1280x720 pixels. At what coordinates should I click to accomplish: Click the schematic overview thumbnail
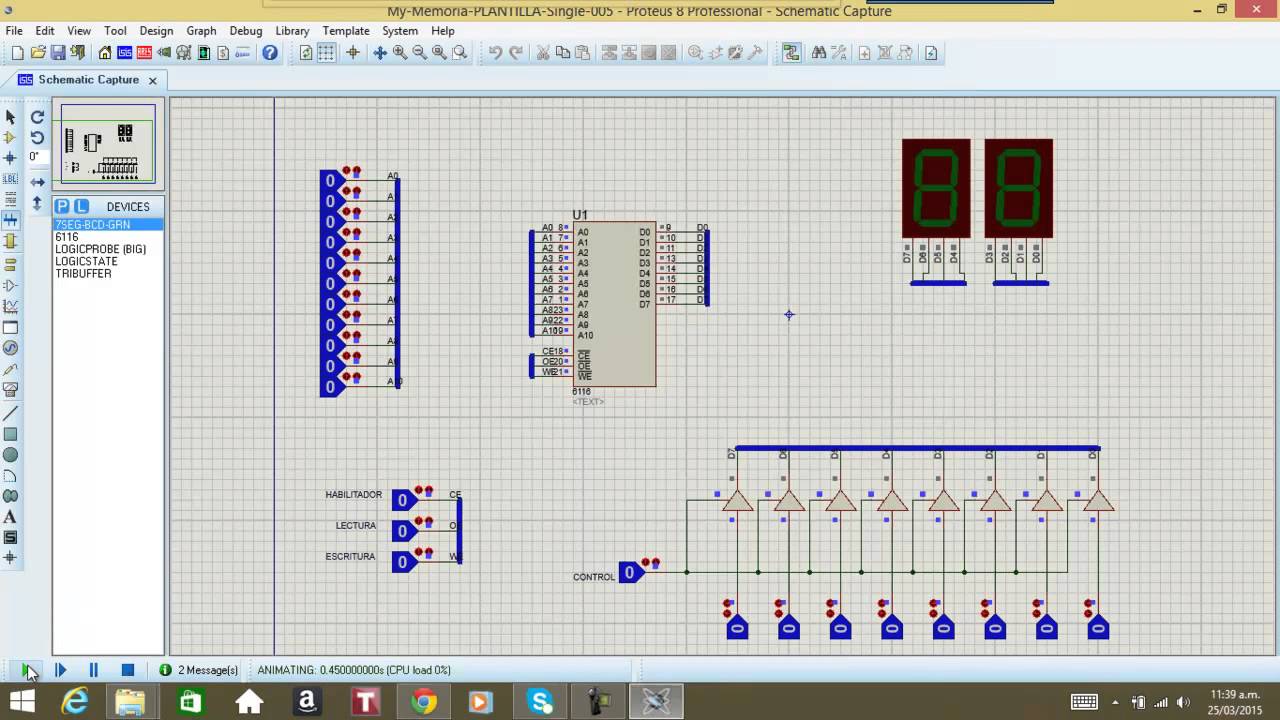click(x=108, y=144)
